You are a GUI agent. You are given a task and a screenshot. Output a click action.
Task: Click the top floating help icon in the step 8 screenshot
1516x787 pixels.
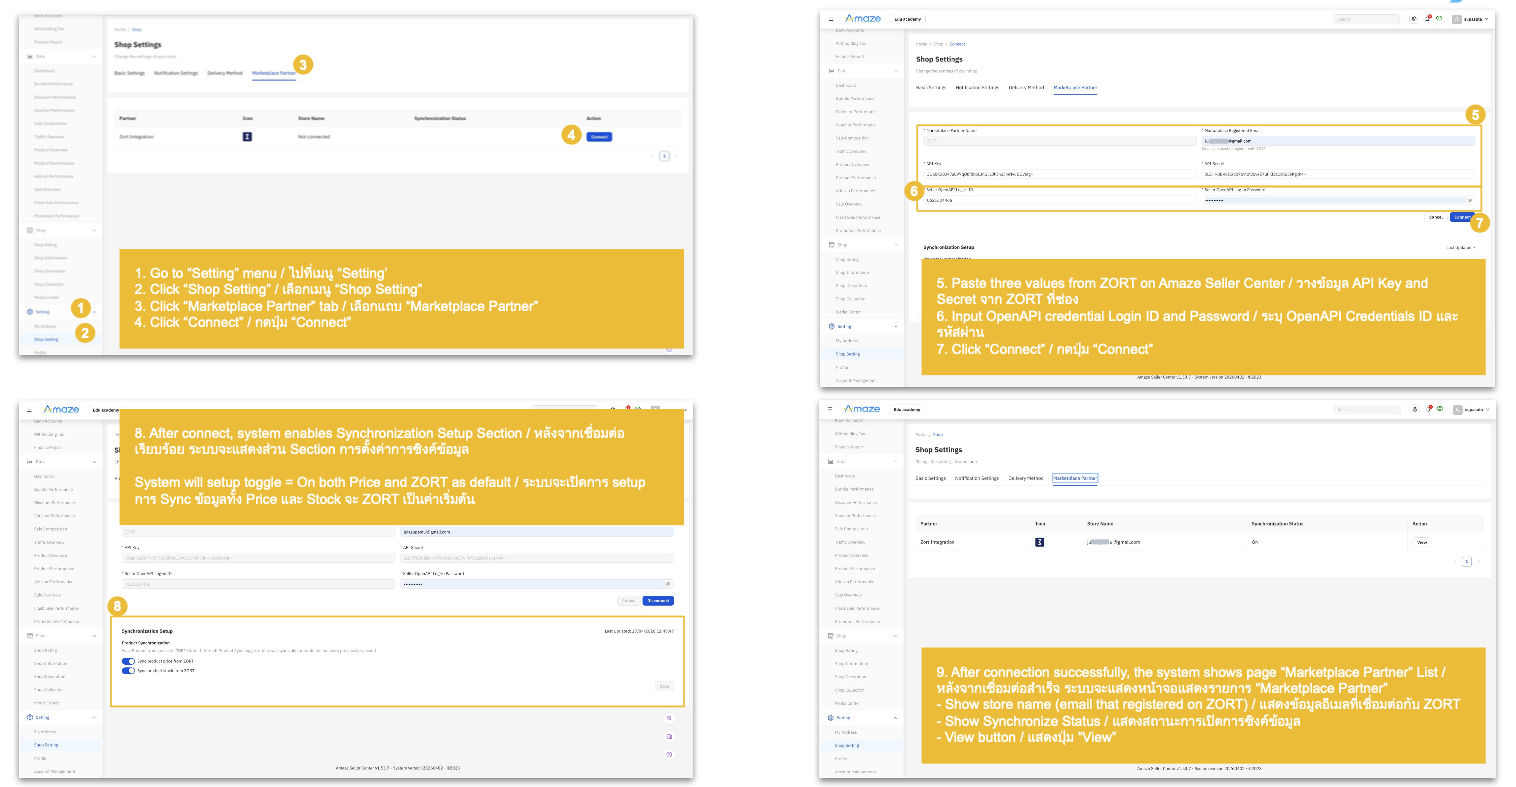point(669,718)
